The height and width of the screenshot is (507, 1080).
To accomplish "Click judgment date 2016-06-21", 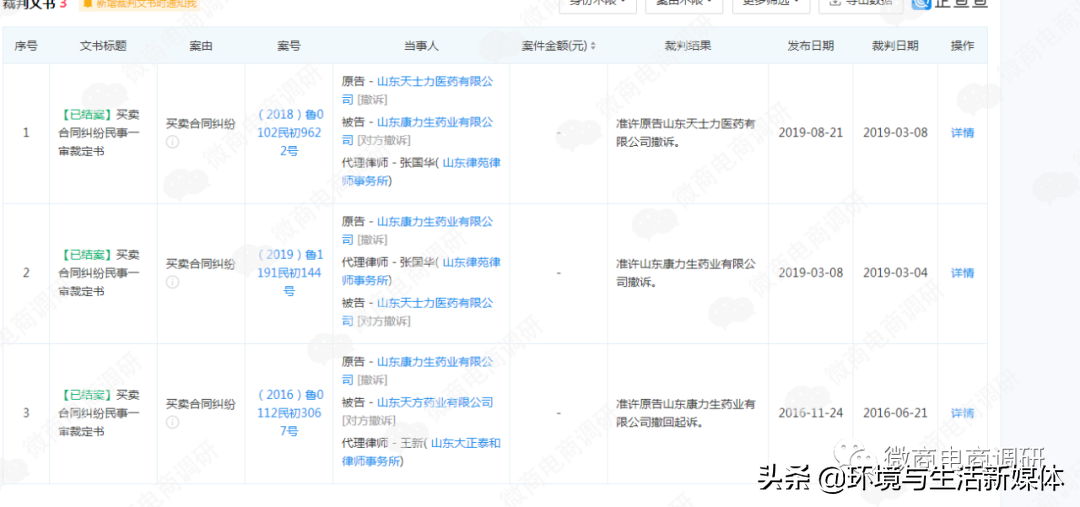I will click(x=895, y=413).
